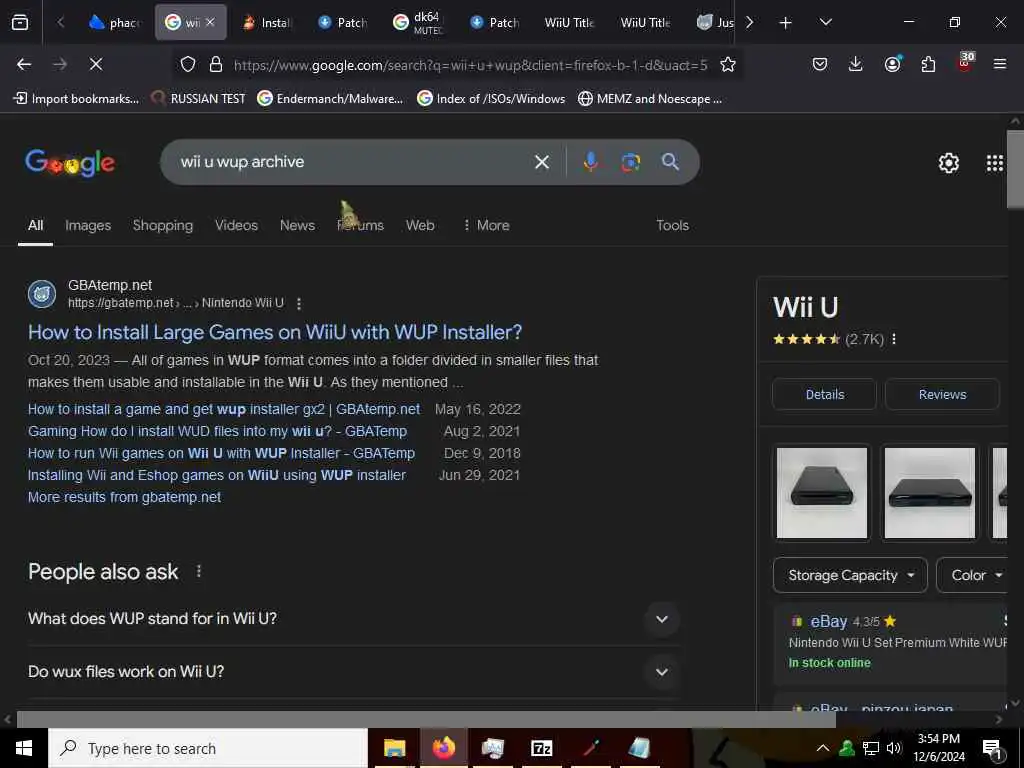Click Windows taskbar search box
1024x768 pixels.
click(x=208, y=748)
